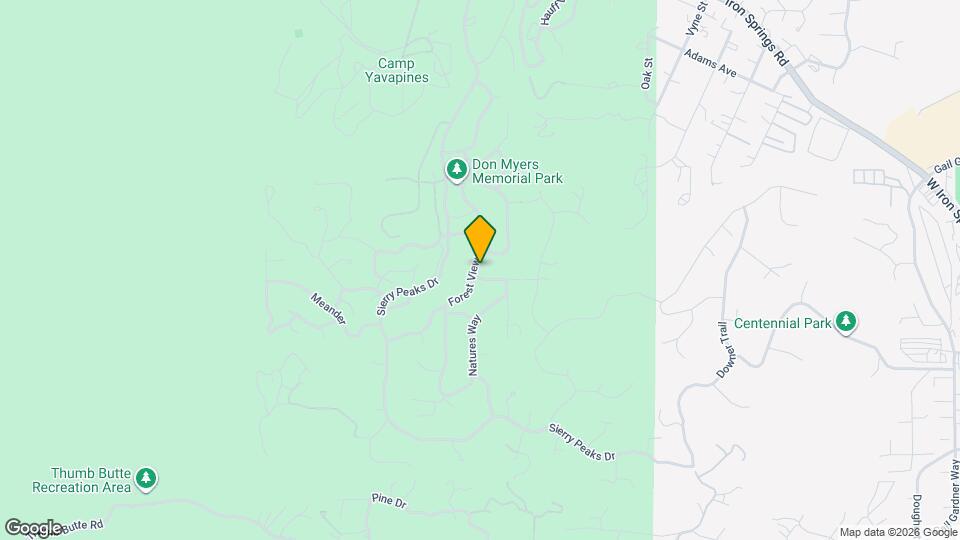Click the Pine Dr road label
Viewport: 960px width, 540px height.
[389, 501]
